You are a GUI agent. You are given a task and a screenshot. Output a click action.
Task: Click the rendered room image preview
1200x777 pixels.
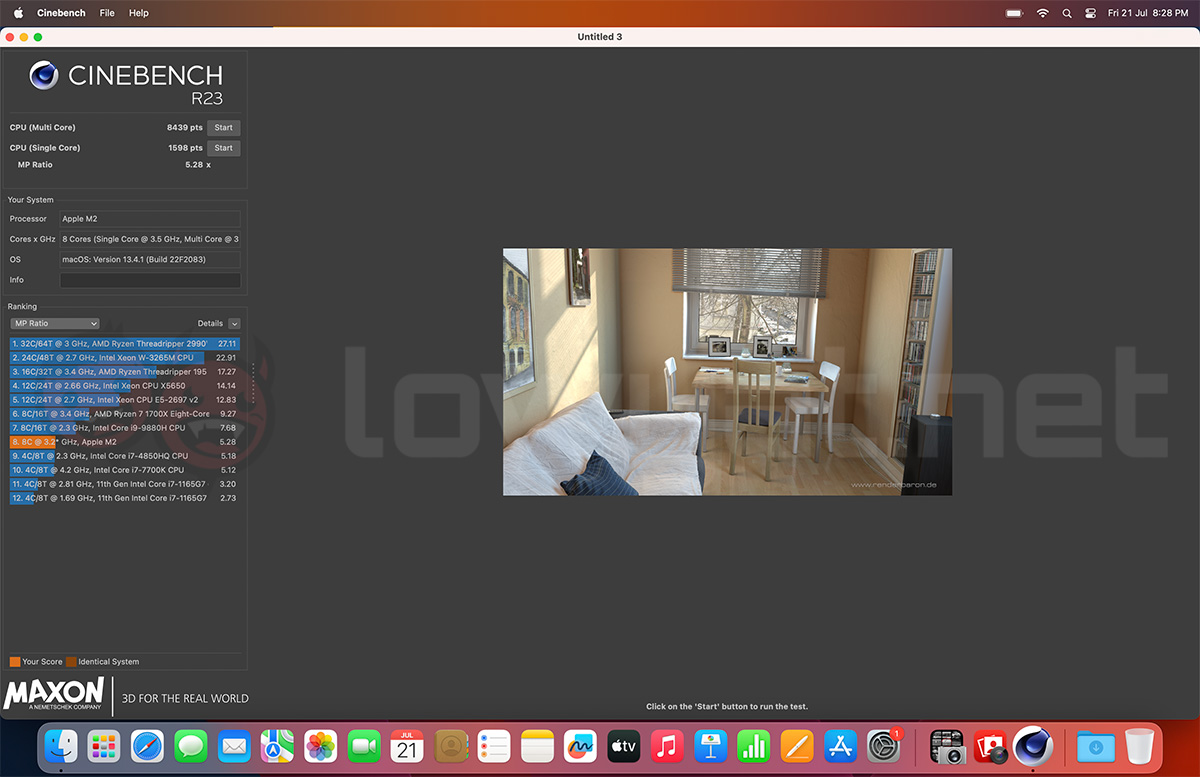click(x=727, y=372)
